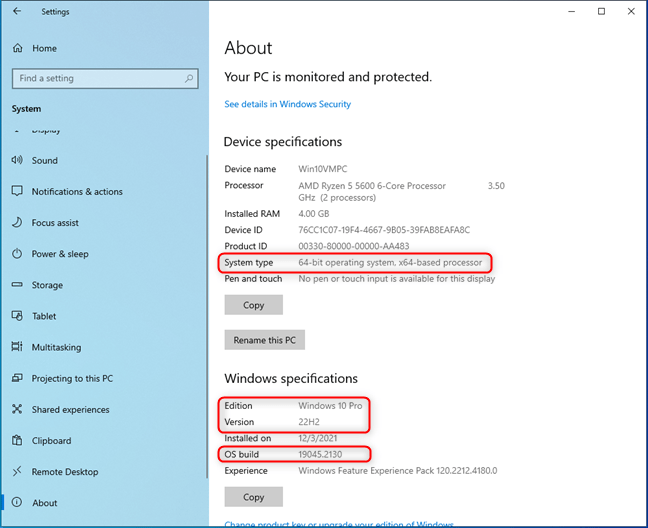Click the Home house icon
This screenshot has width=648, height=528.
point(17,48)
